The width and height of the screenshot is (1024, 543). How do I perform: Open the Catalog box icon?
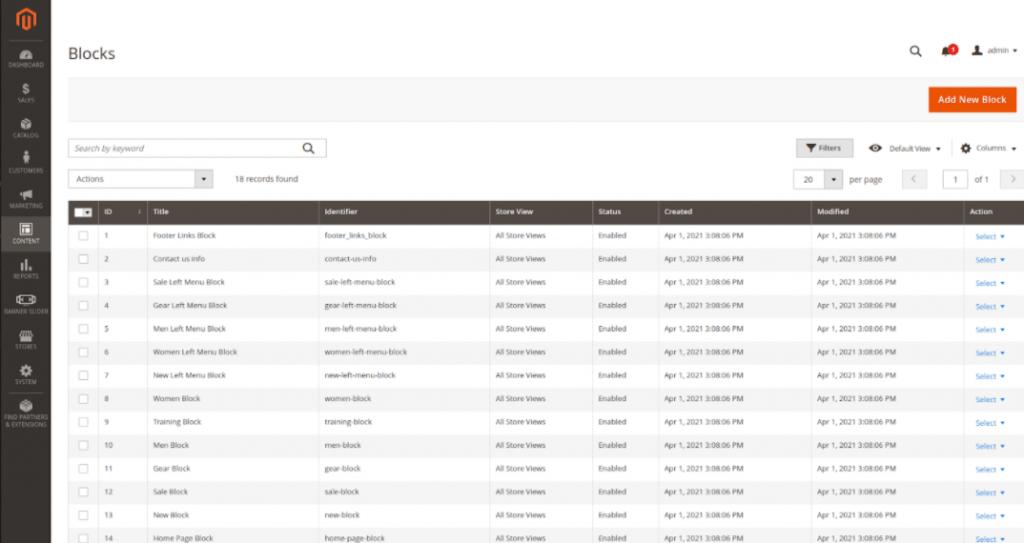25,128
